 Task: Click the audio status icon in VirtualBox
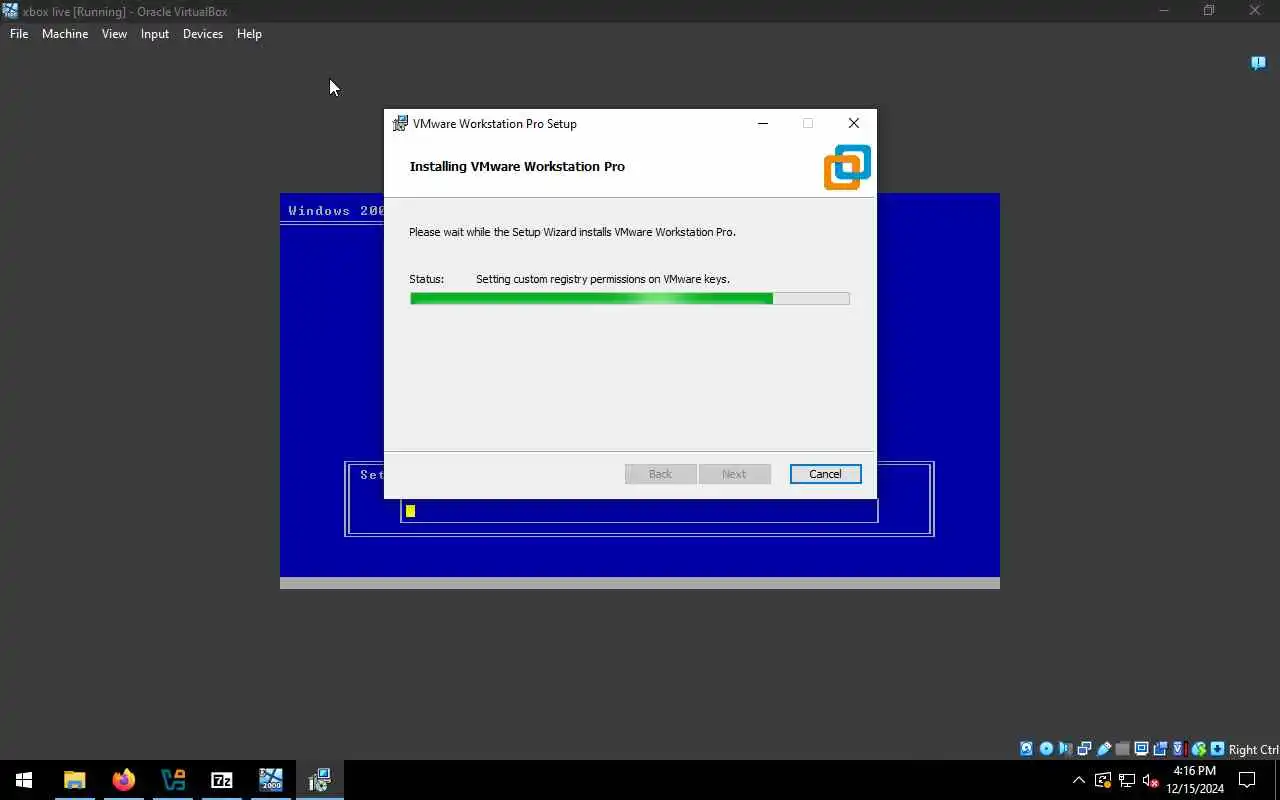point(1064,749)
